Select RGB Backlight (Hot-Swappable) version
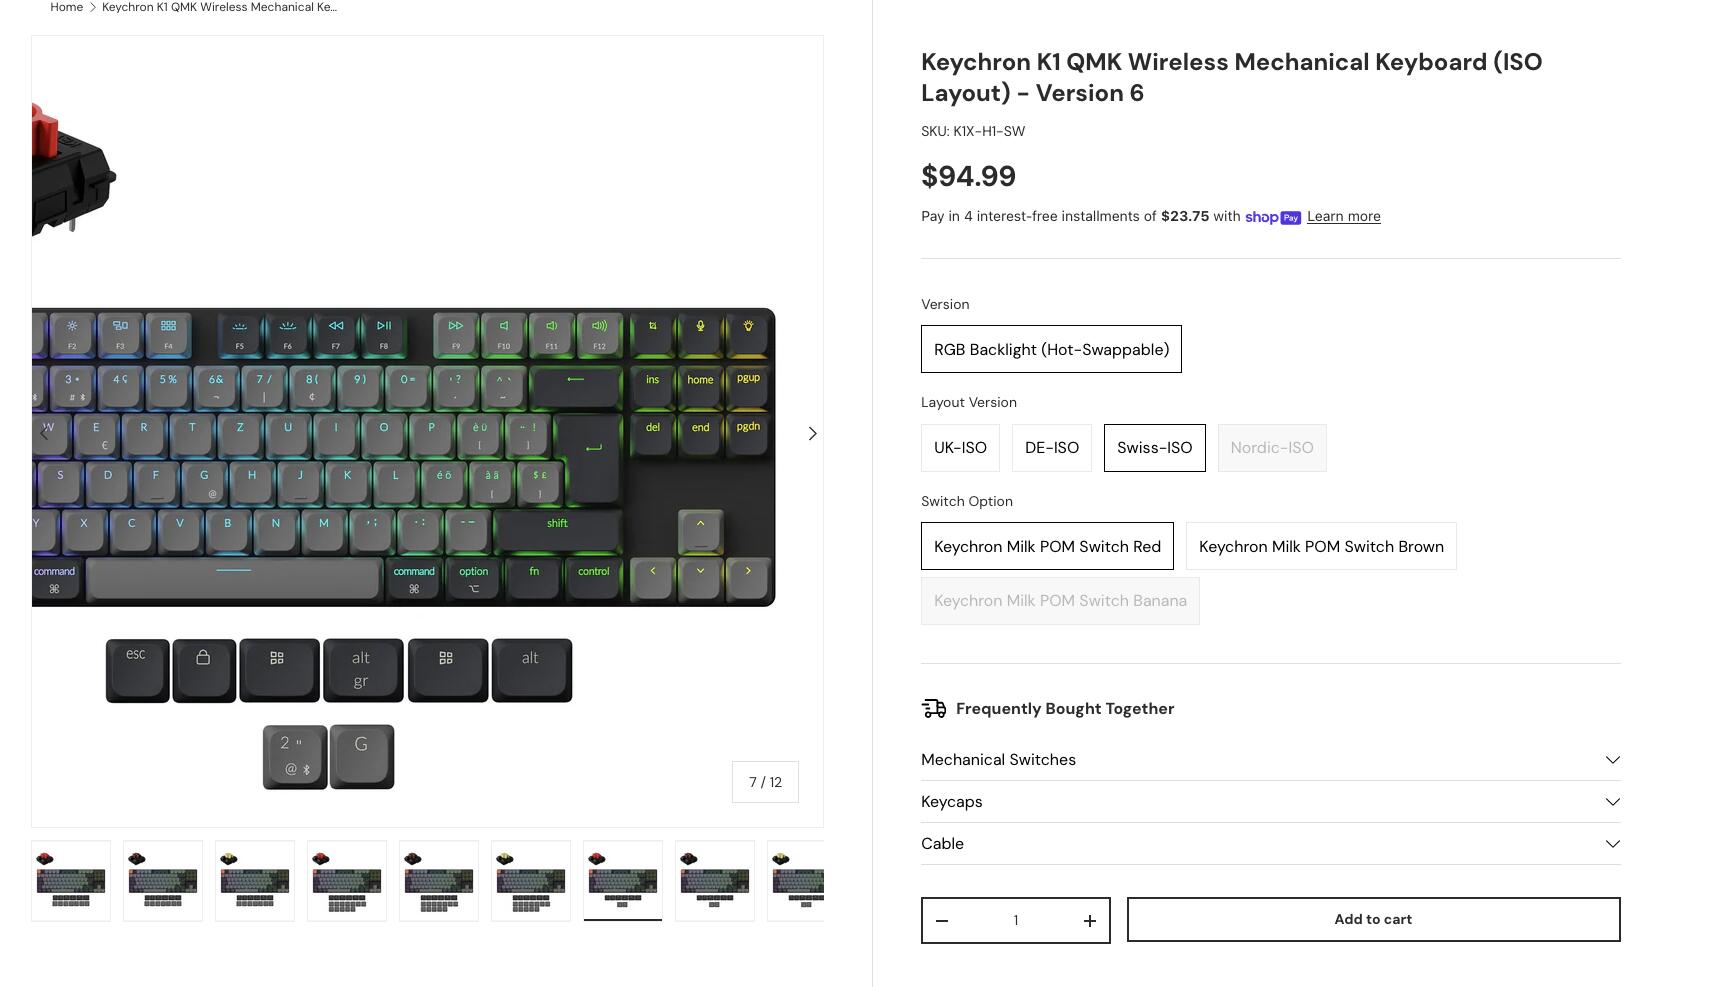Screen dimensions: 1721x987 point(1051,350)
